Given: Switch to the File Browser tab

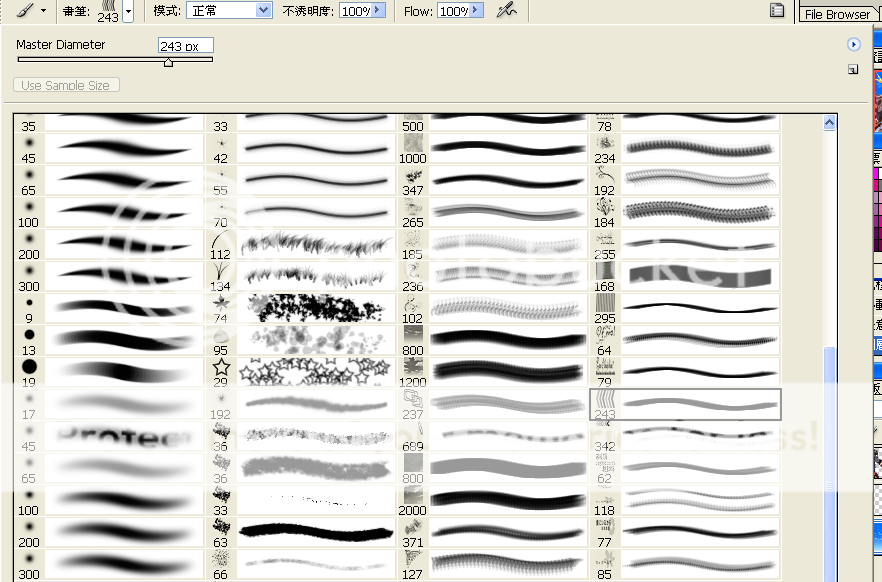Looking at the screenshot, I should tap(838, 14).
